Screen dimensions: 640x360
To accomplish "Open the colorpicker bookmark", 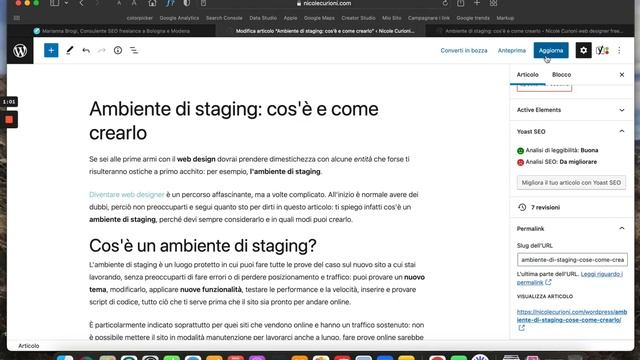I will [x=140, y=18].
